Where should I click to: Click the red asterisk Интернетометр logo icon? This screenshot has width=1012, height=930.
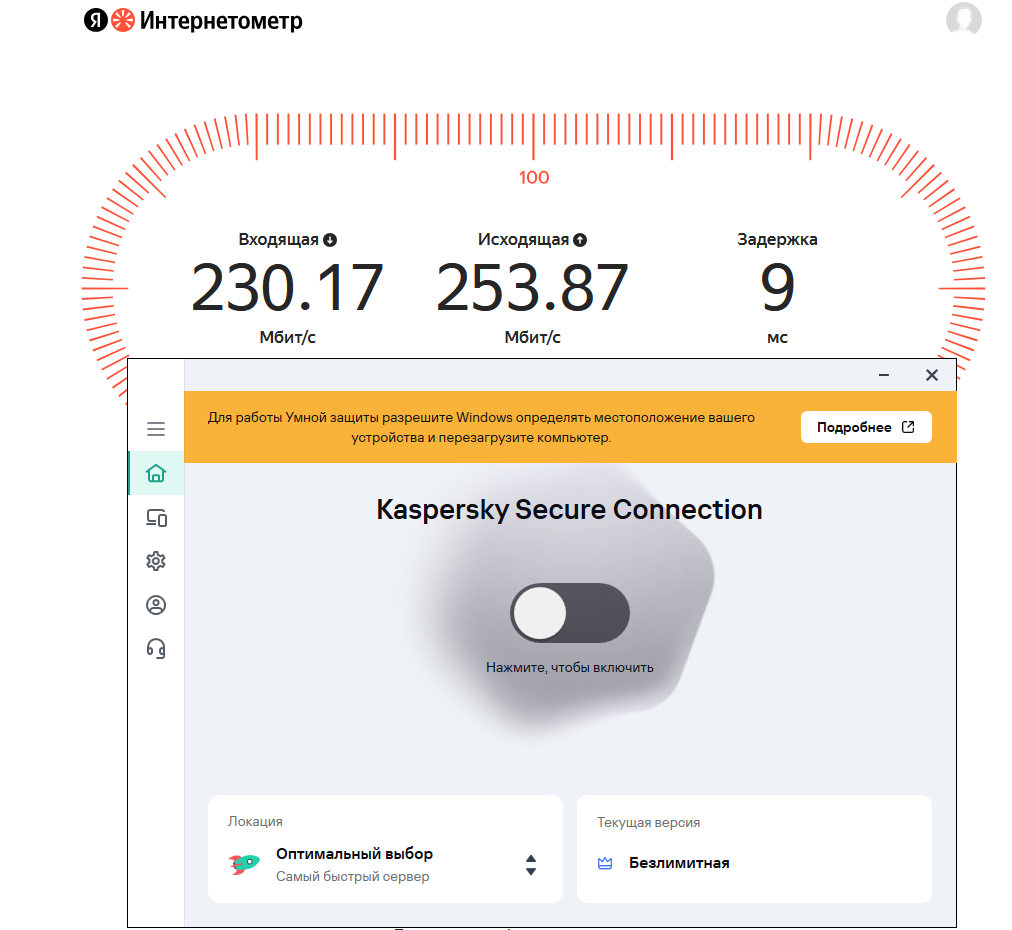tap(123, 21)
